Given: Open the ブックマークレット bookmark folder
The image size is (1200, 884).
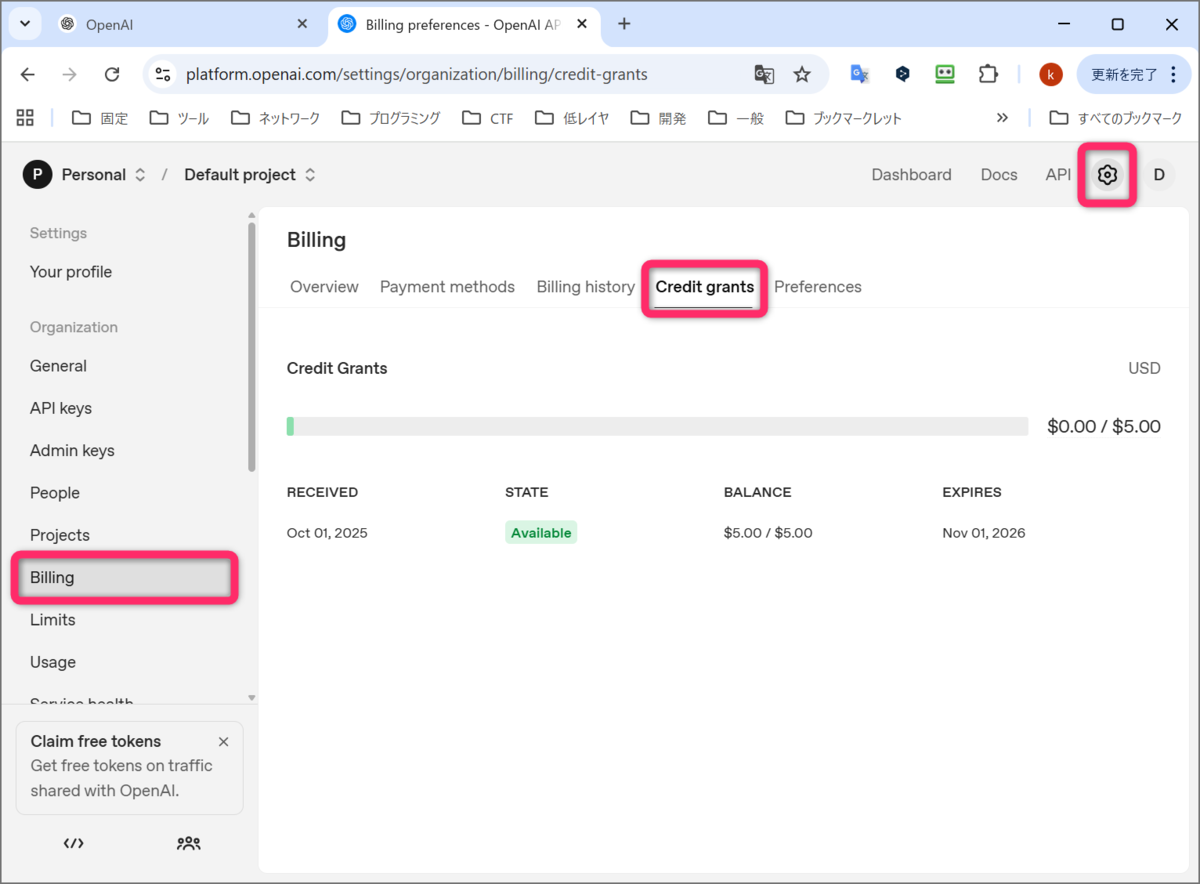Looking at the screenshot, I should (x=844, y=118).
